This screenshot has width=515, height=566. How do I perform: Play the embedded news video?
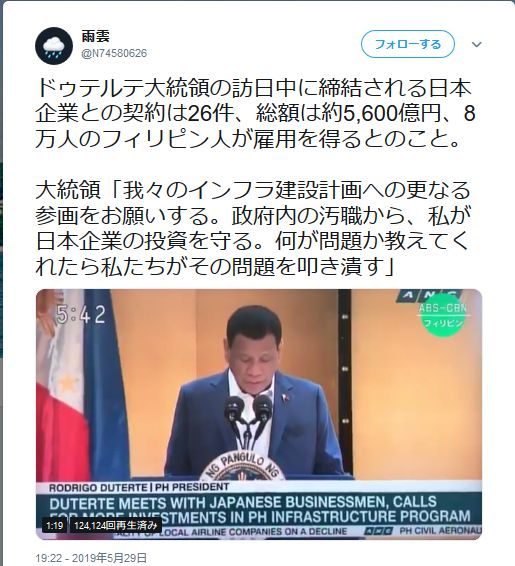(259, 414)
